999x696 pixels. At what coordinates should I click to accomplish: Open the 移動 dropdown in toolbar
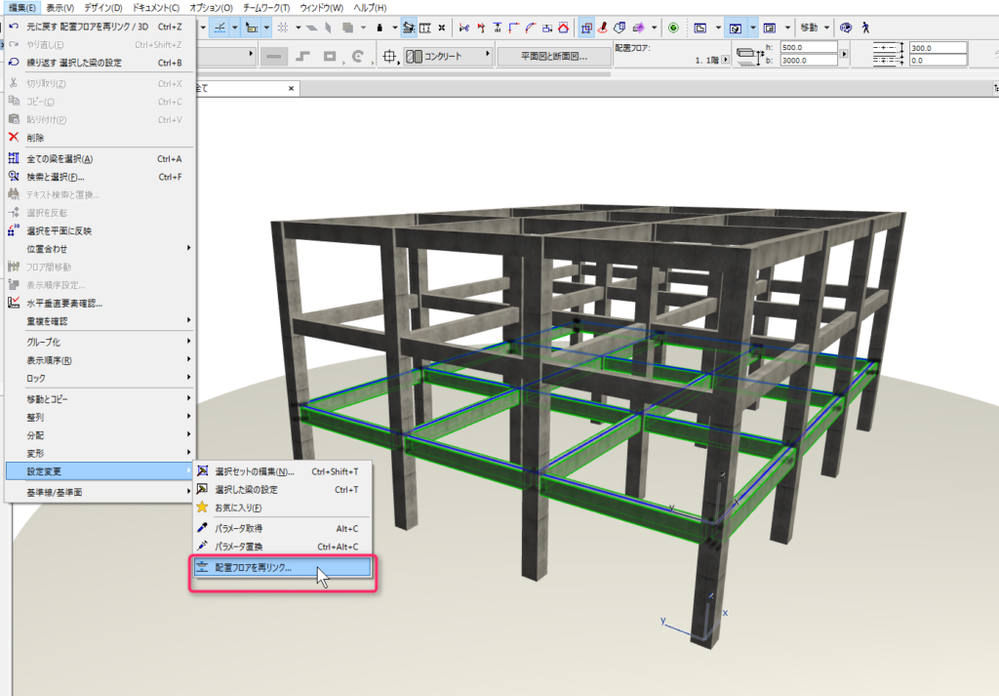(x=814, y=27)
